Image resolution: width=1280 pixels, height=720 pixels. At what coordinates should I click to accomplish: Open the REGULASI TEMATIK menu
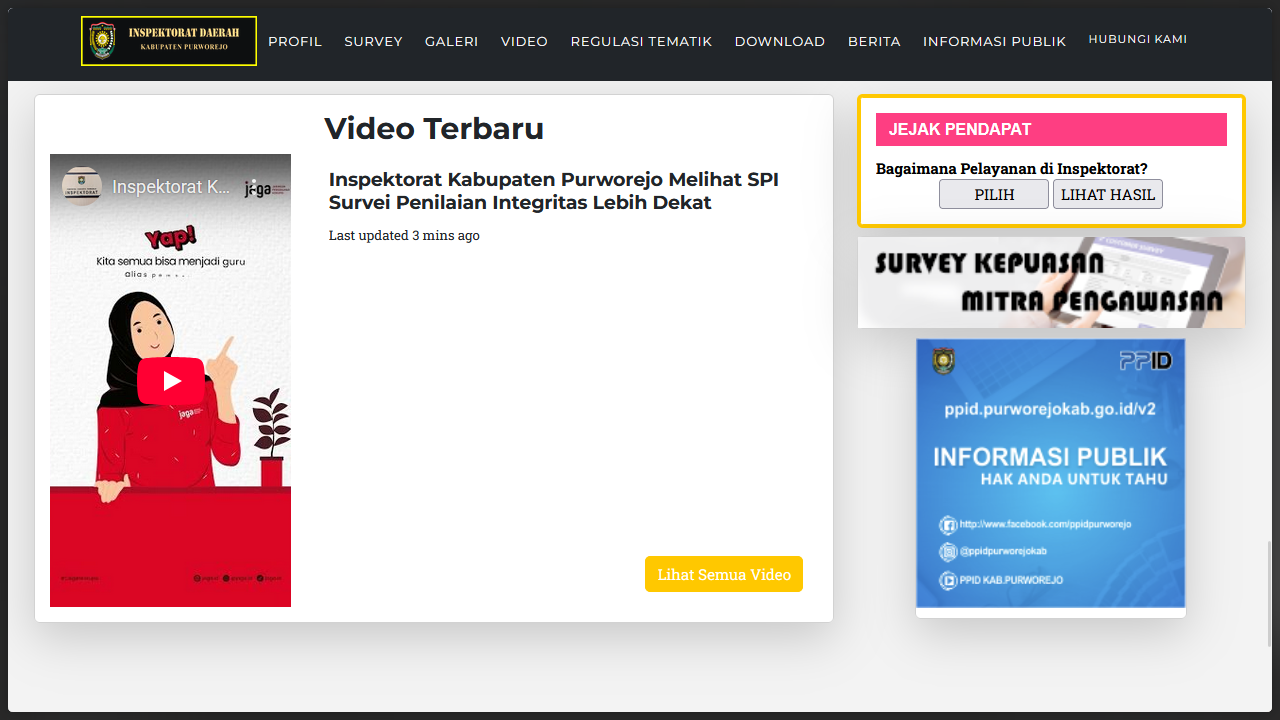[641, 41]
